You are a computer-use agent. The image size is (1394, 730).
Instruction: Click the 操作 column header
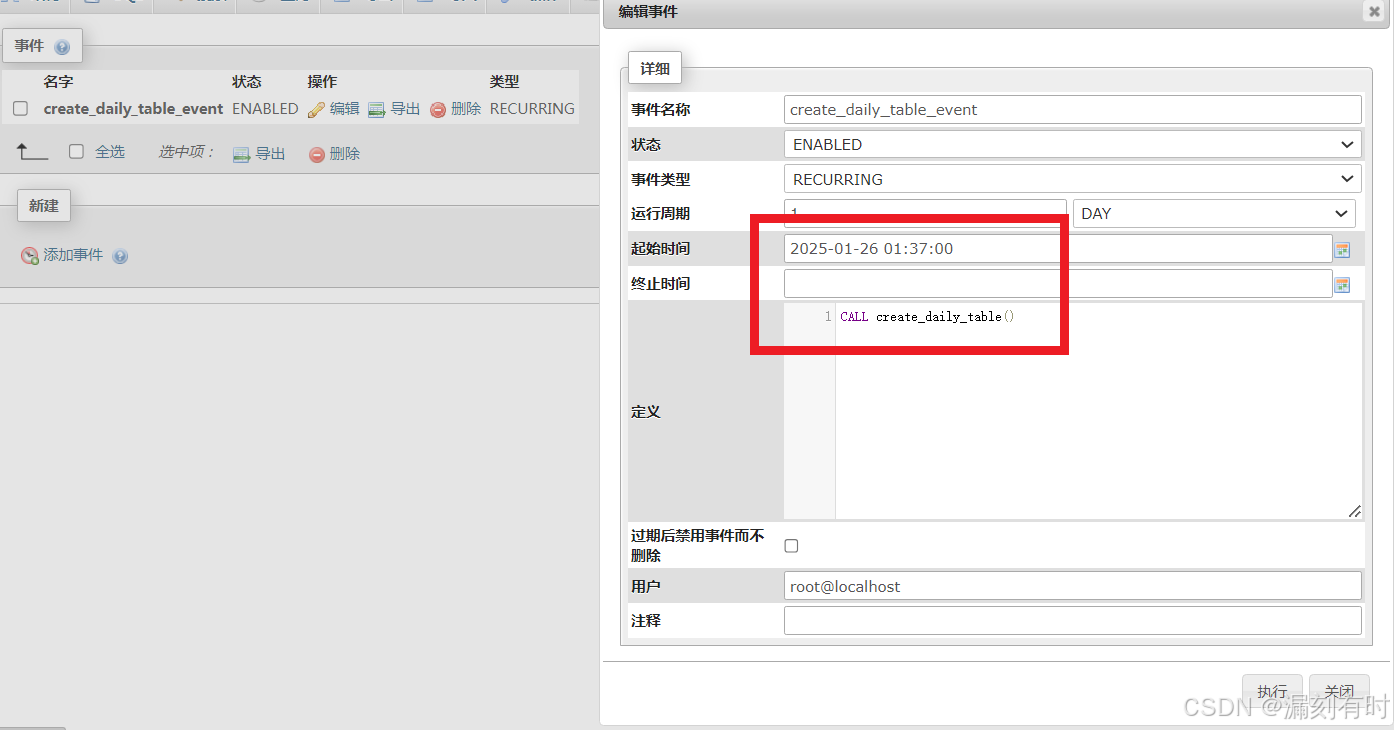(322, 82)
